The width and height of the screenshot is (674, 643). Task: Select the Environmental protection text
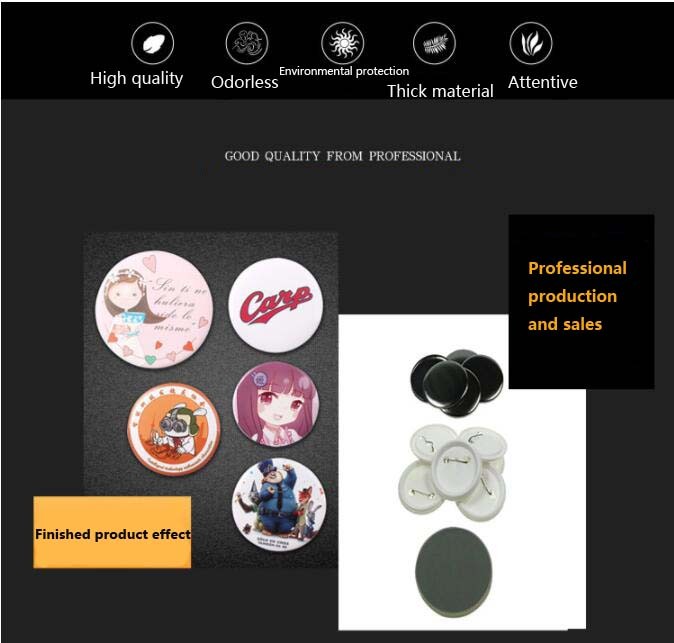344,71
